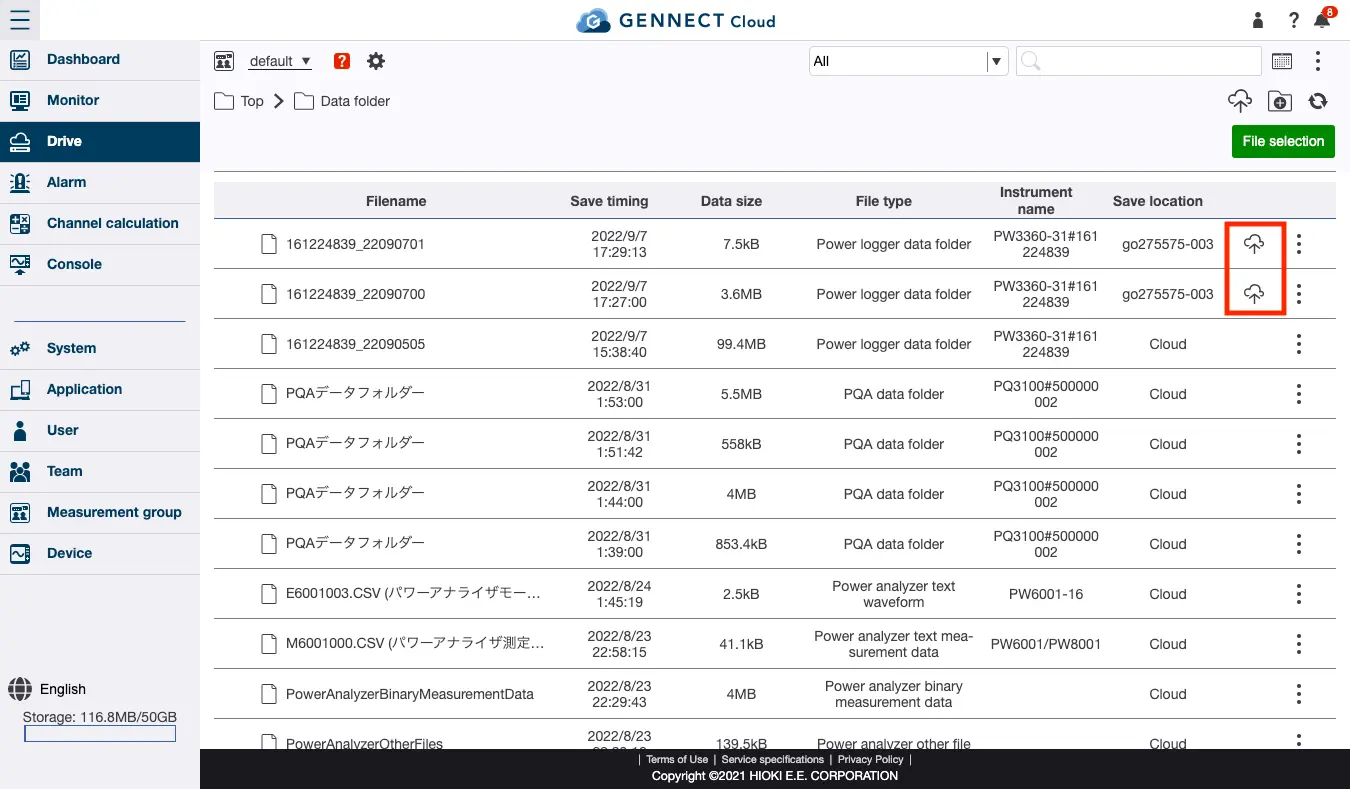Click the green File selection button

(x=1283, y=141)
